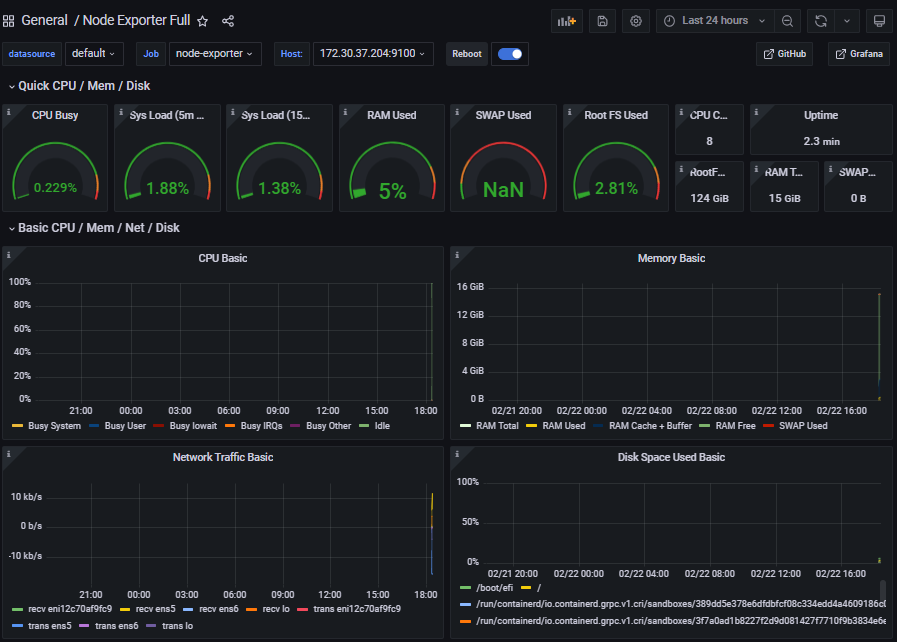Open the datasource default dropdown

(93, 54)
